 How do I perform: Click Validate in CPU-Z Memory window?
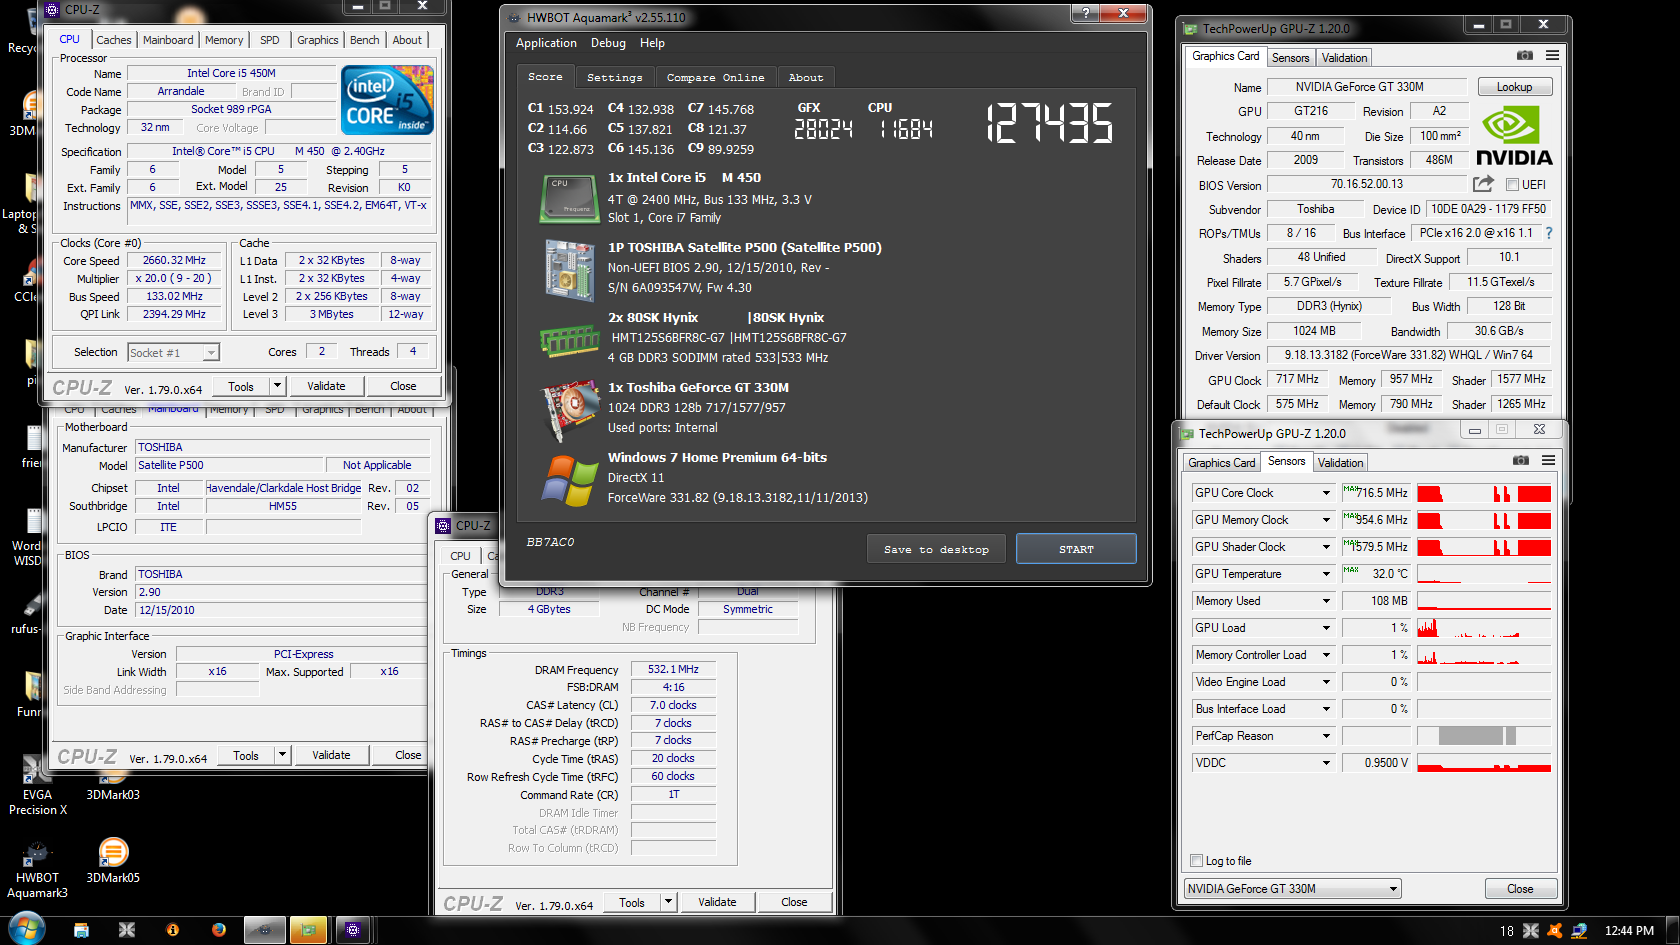tap(717, 902)
